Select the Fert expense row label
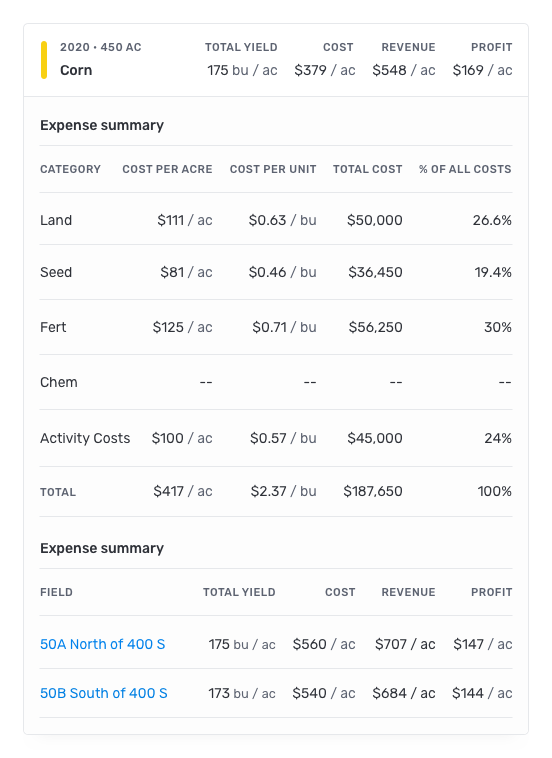The image size is (552, 758). pos(53,327)
